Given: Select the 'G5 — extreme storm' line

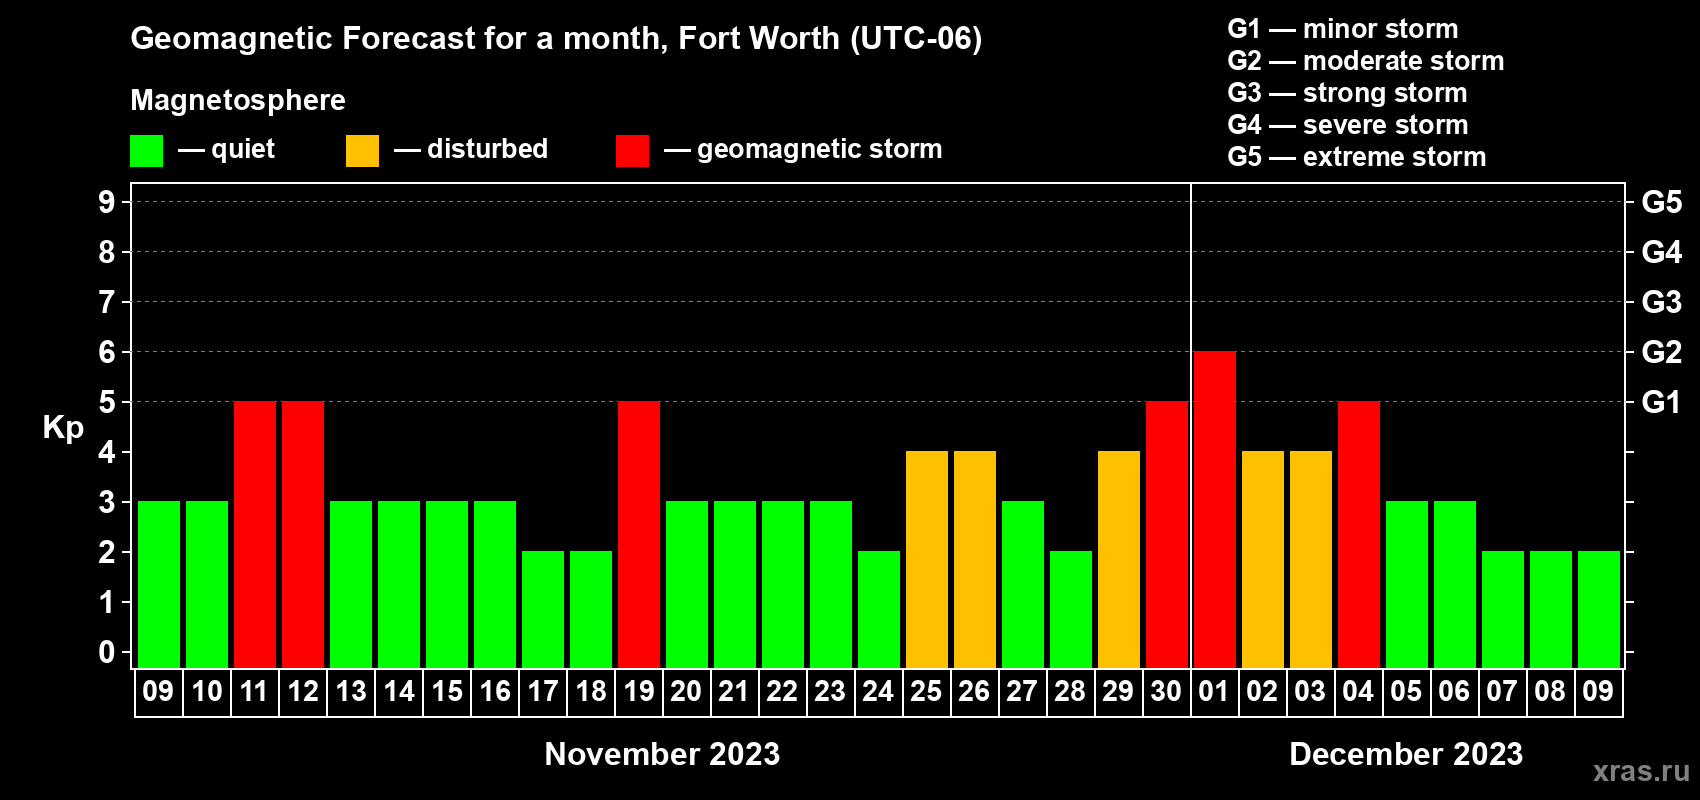Looking at the screenshot, I should pyautogui.click(x=1357, y=157).
